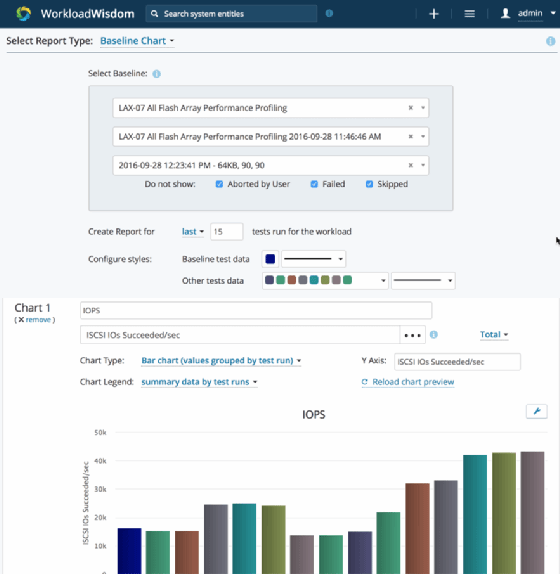This screenshot has height=574, width=560.
Task: Click the brown swatch in other tests palette
Action: point(292,280)
